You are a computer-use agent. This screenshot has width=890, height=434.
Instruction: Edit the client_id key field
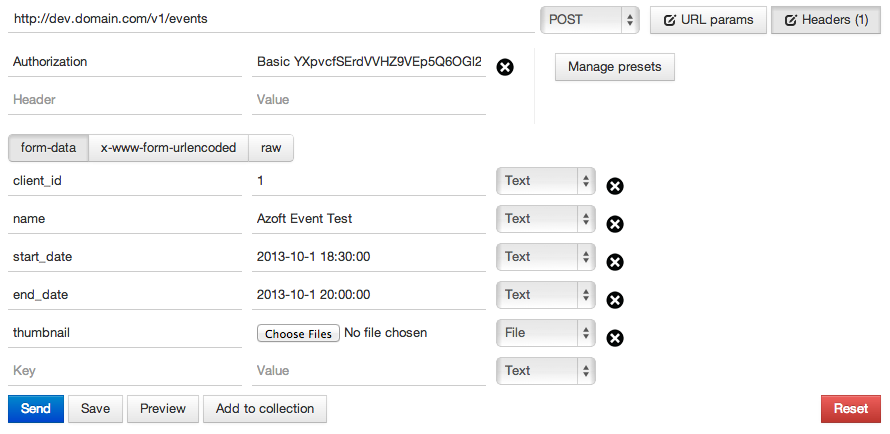125,182
